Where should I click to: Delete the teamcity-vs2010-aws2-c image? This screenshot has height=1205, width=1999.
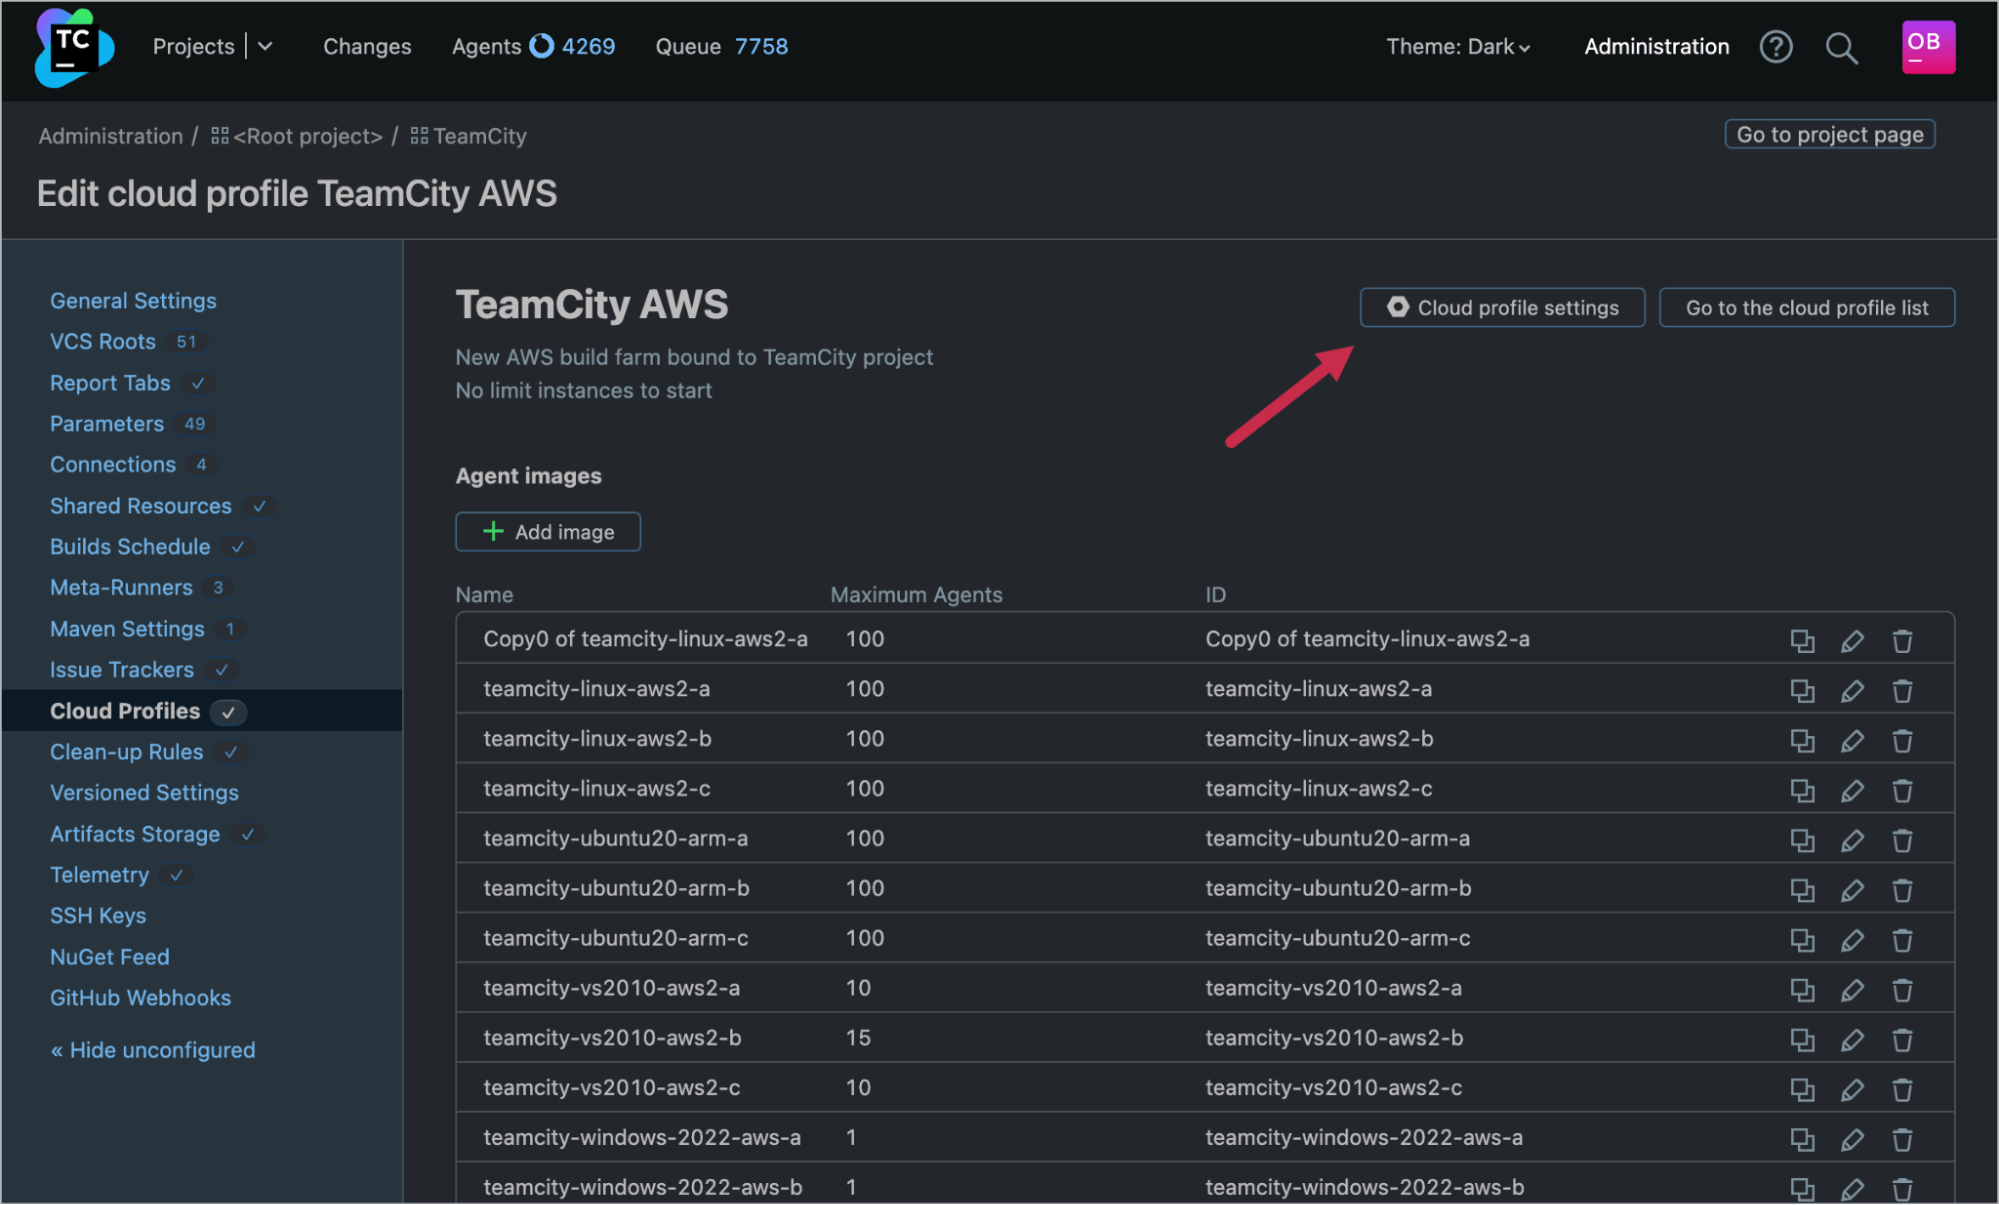[1902, 1090]
